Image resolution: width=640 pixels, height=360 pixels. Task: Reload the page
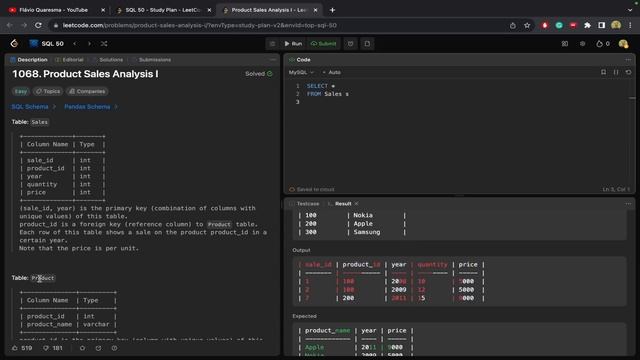pyautogui.click(x=38, y=25)
